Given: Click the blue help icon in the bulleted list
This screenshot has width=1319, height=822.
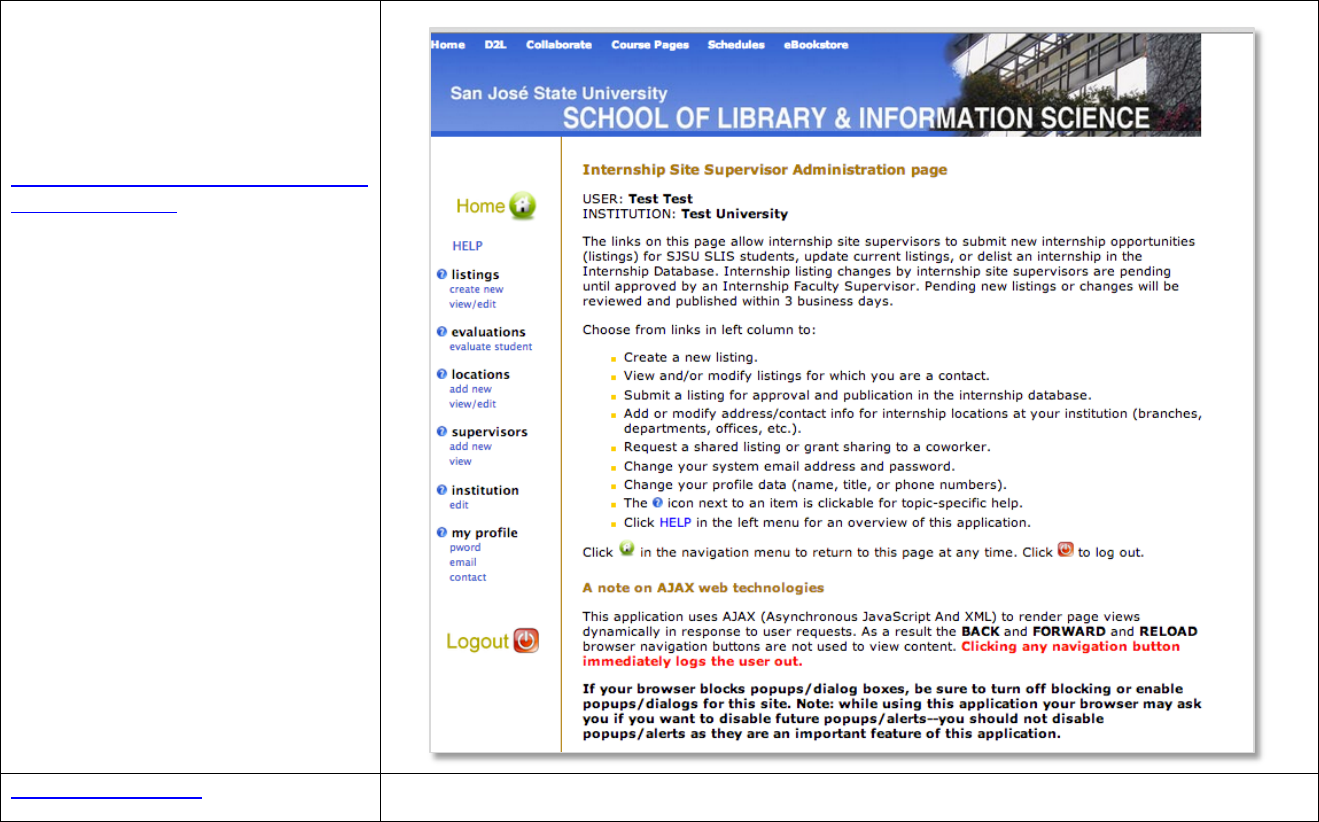Looking at the screenshot, I should (x=657, y=503).
